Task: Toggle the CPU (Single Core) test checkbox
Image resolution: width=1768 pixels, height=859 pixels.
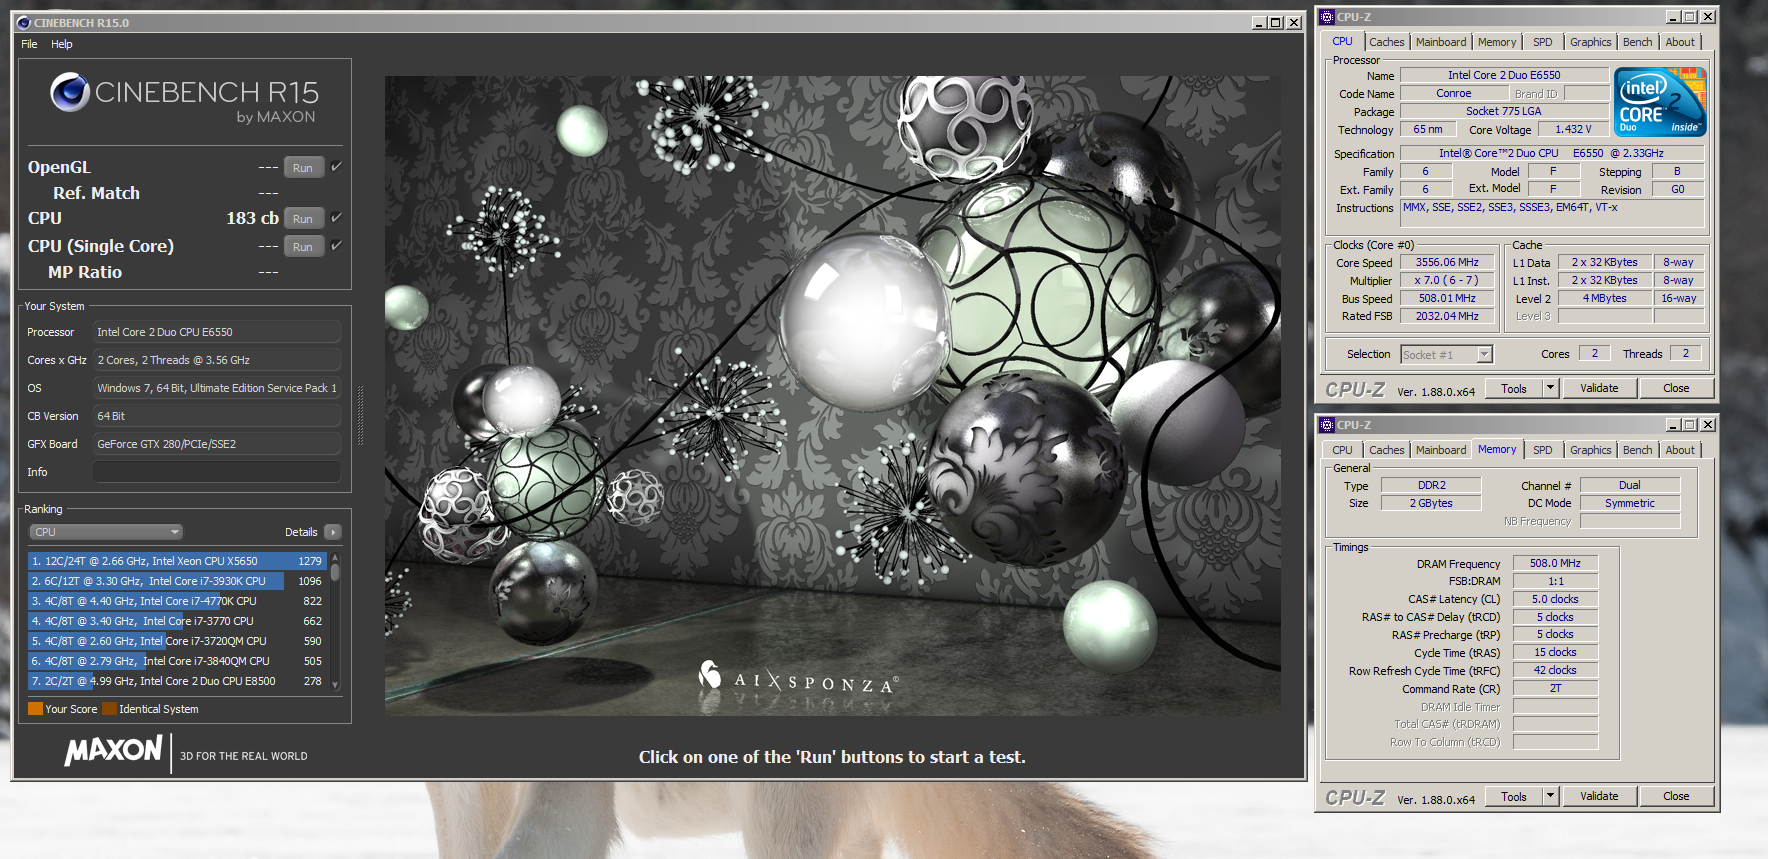Action: point(336,245)
